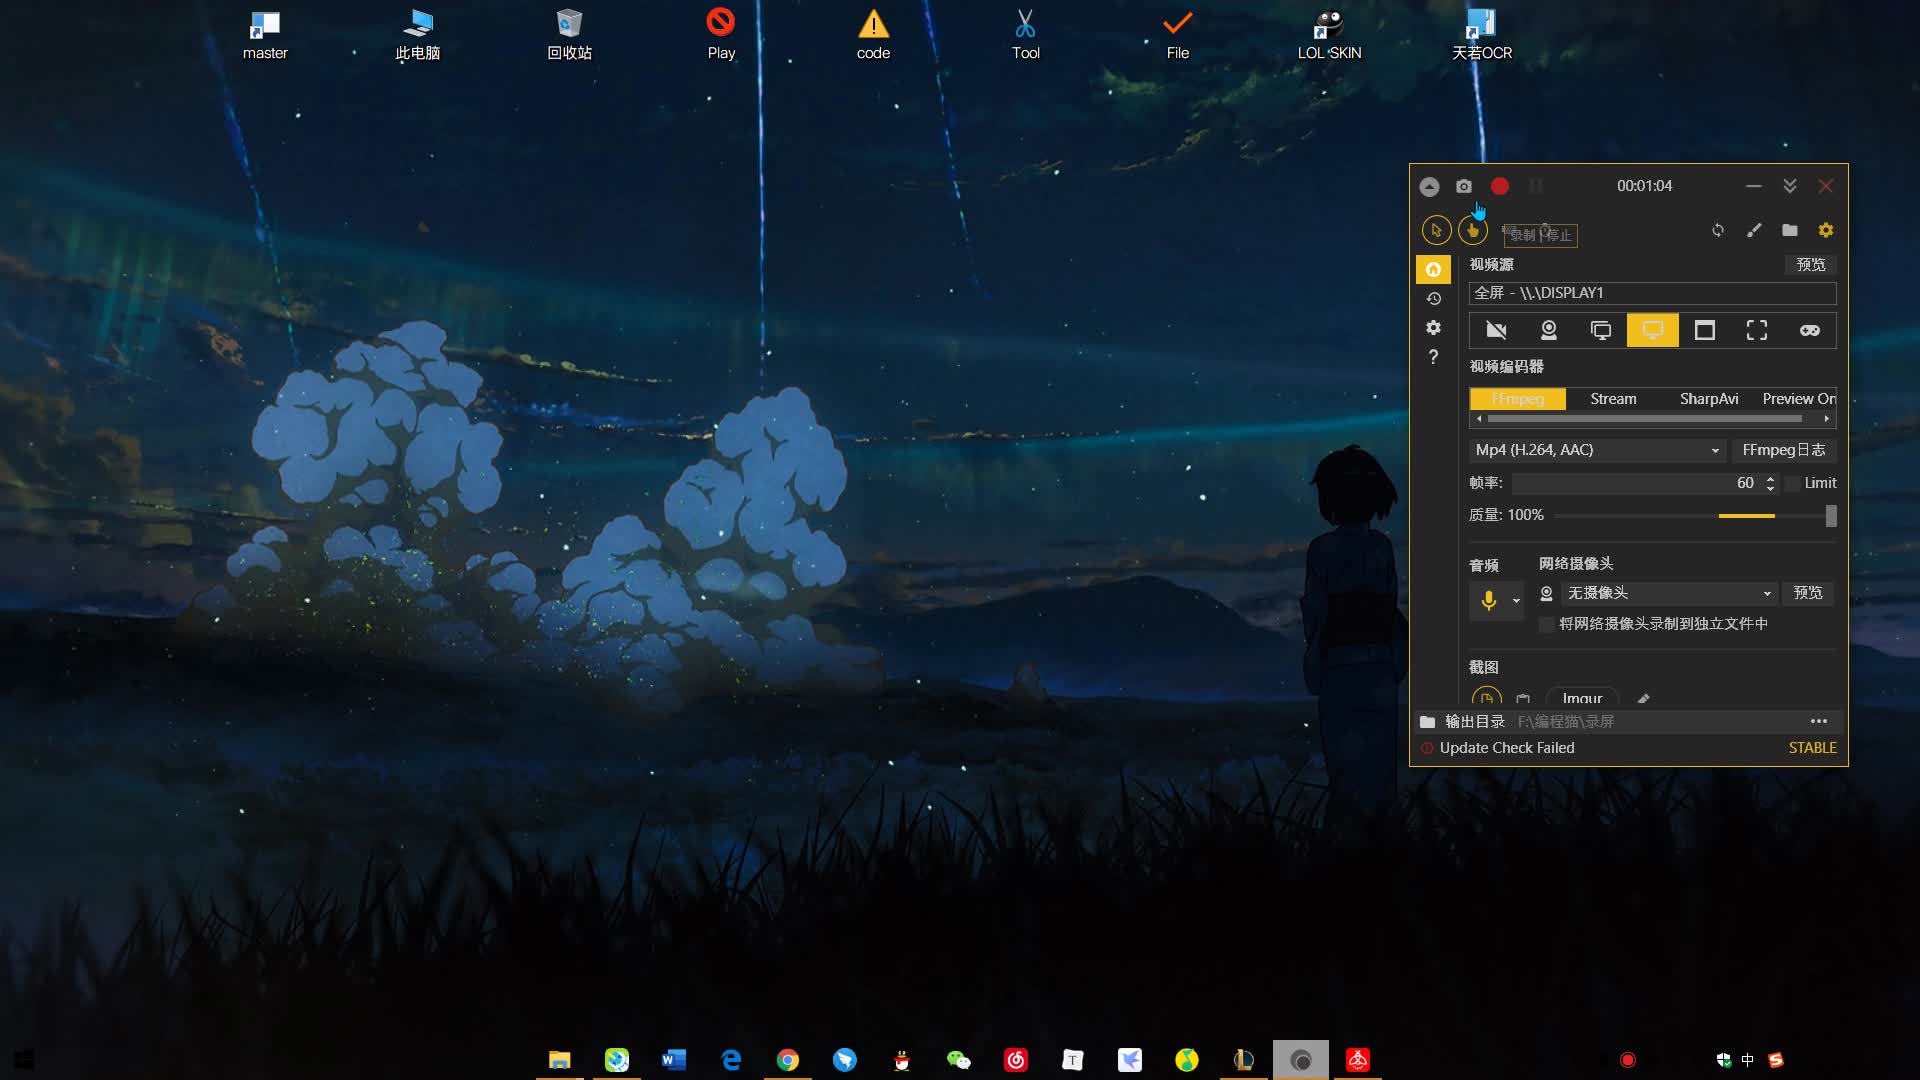The height and width of the screenshot is (1080, 1920).
Task: Toggle the microphone audio button
Action: 1489,600
